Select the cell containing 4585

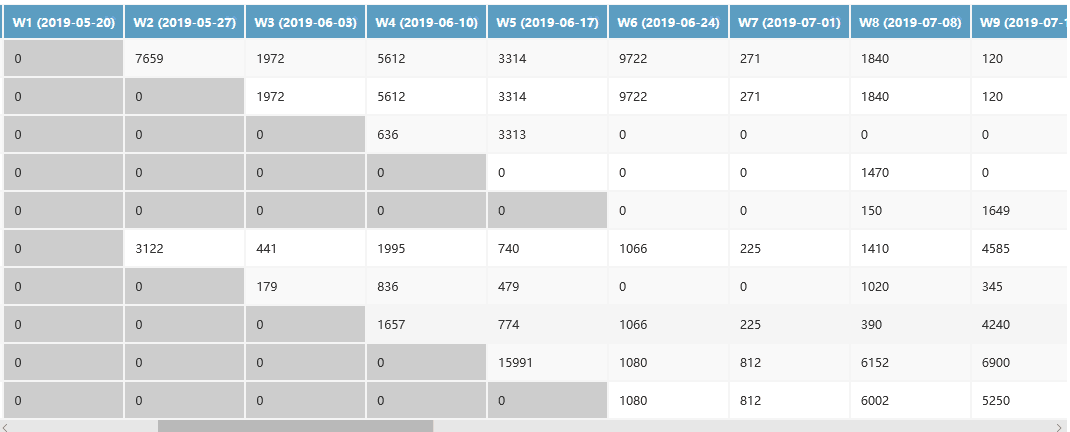pos(1018,249)
